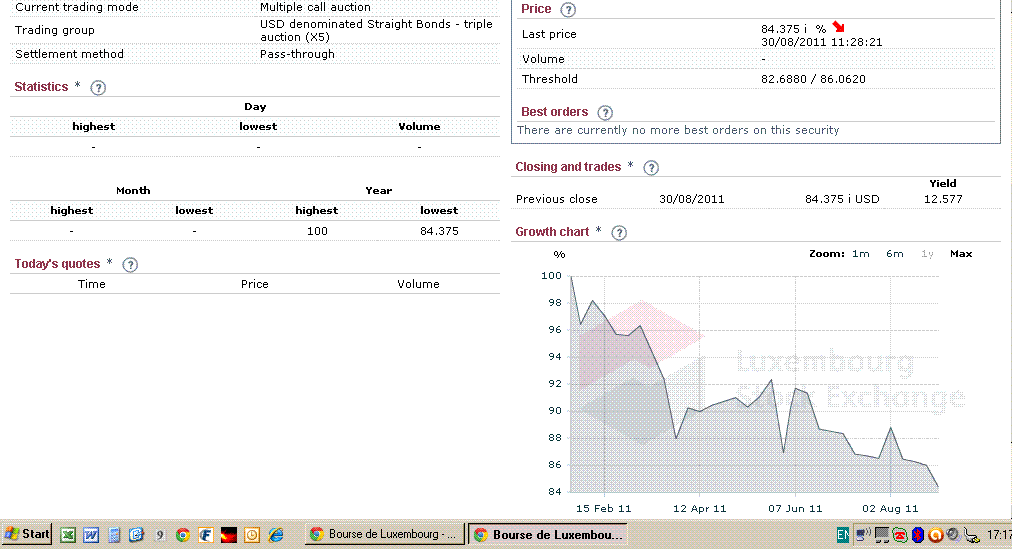1012x549 pixels.
Task: Click the Price section help icon
Action: coord(568,10)
